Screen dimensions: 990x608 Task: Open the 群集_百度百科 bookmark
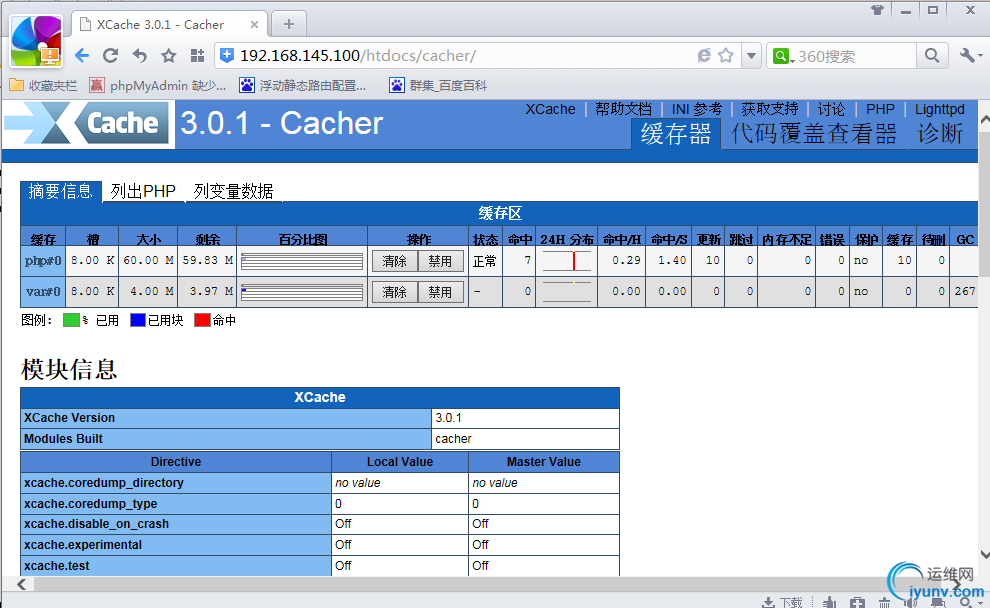tap(438, 85)
